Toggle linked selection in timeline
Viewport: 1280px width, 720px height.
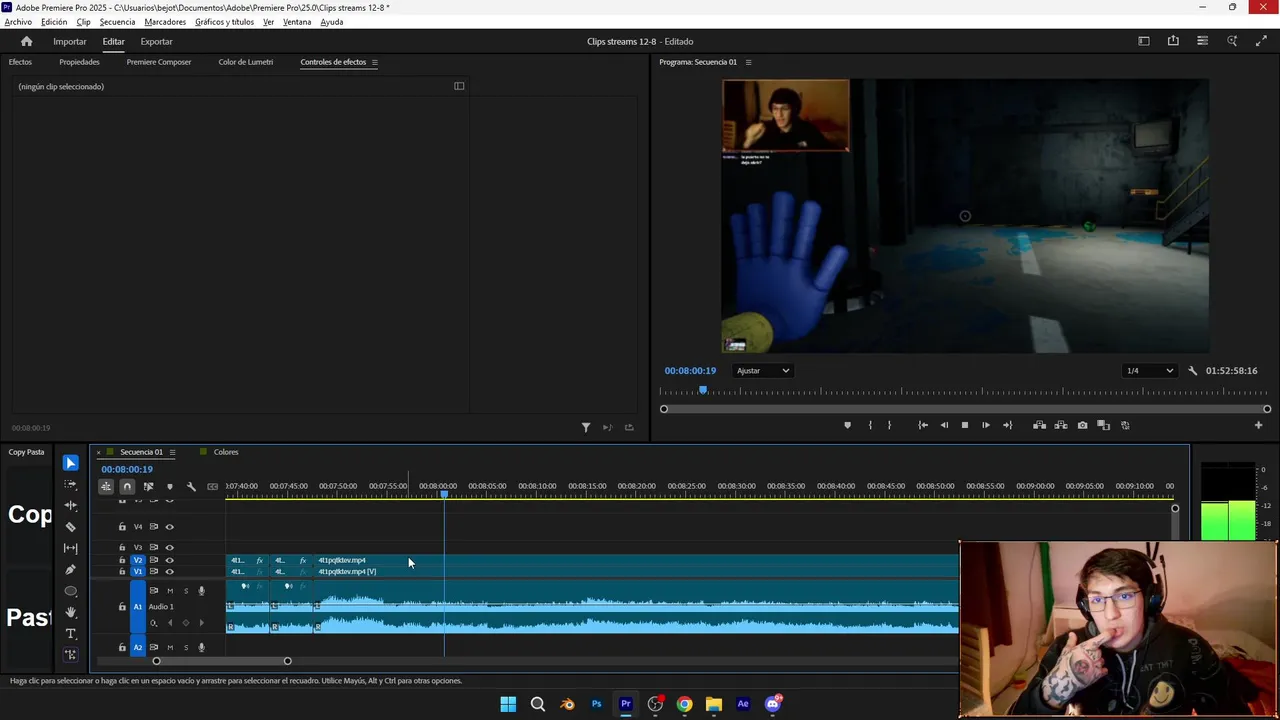[148, 487]
